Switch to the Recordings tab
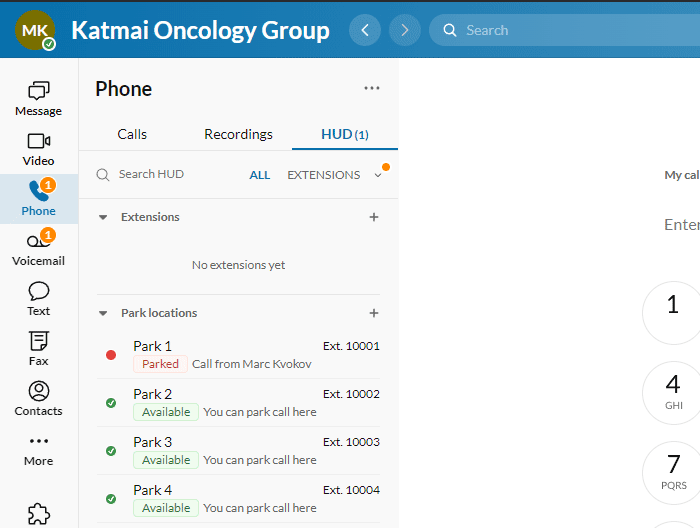 (238, 134)
